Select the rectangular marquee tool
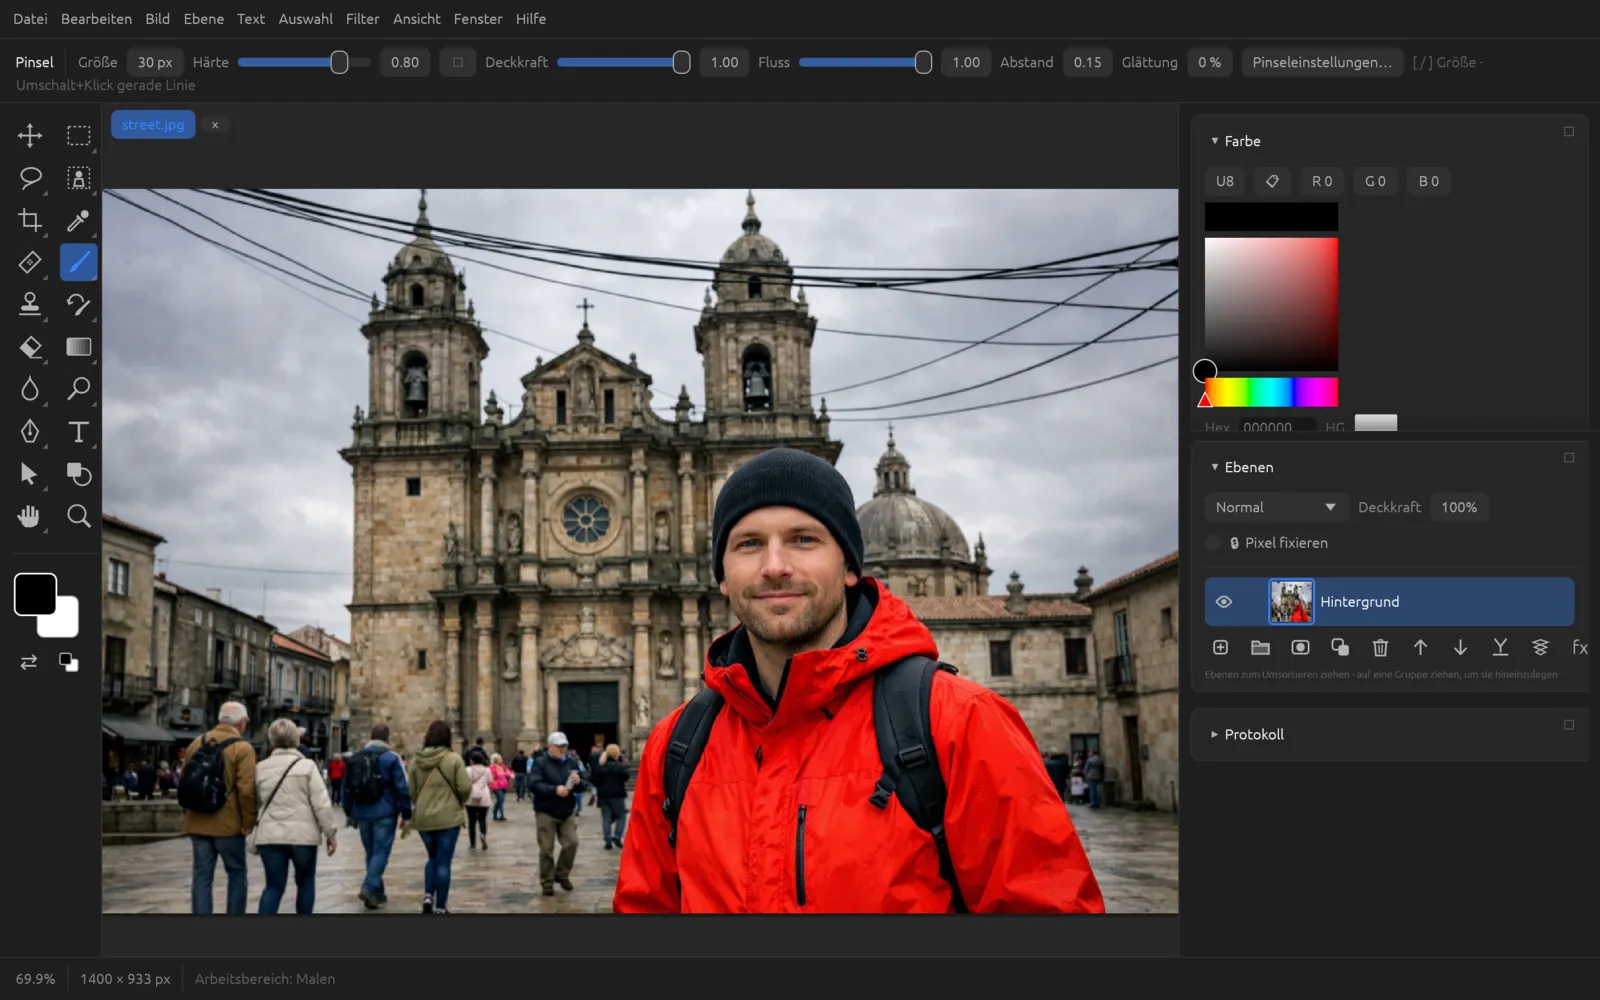The image size is (1600, 1000). click(x=78, y=135)
